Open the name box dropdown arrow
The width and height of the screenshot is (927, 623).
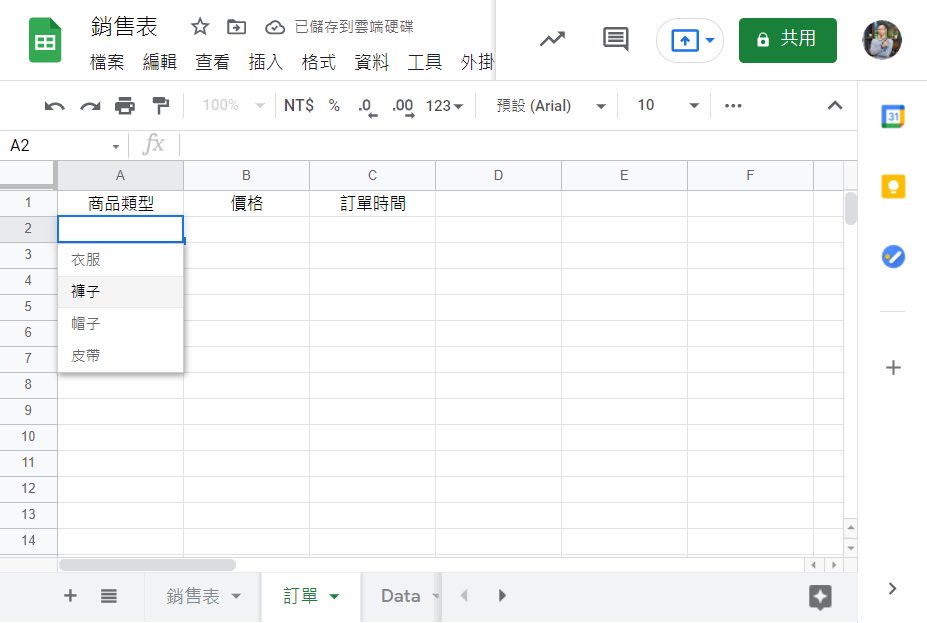point(116,146)
